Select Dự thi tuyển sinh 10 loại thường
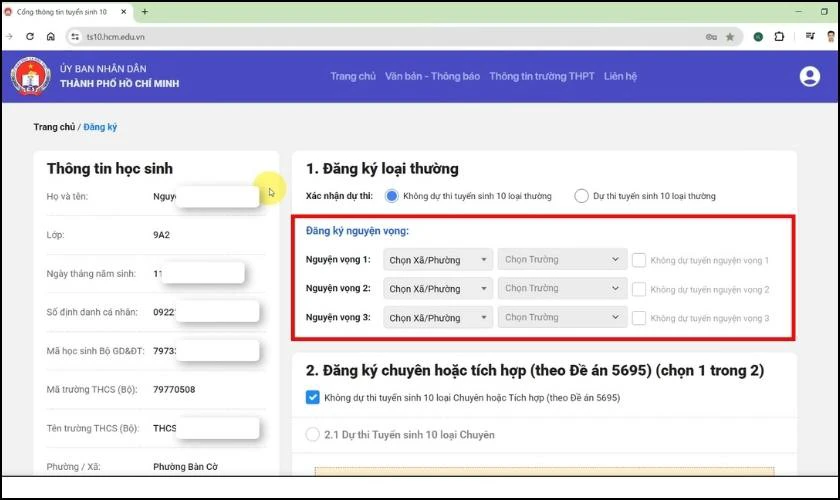This screenshot has height=500, width=840. (x=581, y=196)
